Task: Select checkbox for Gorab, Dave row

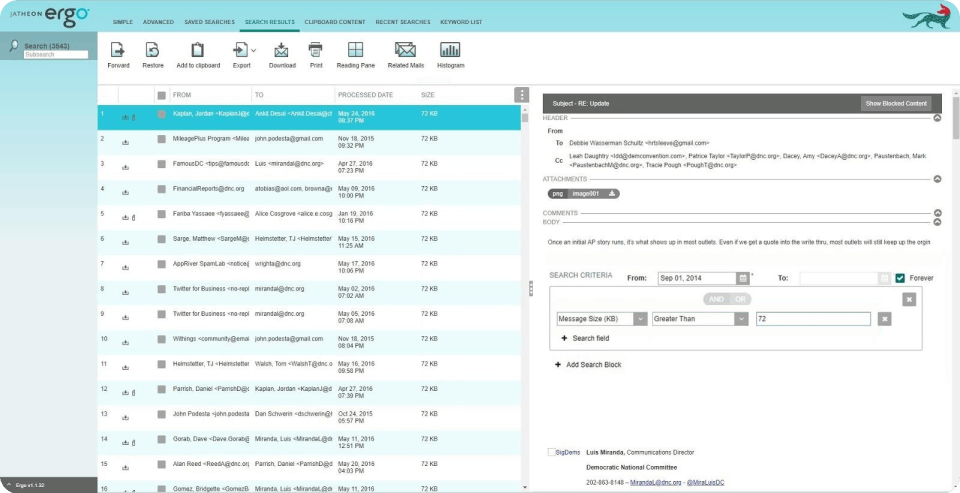Action: (162, 439)
